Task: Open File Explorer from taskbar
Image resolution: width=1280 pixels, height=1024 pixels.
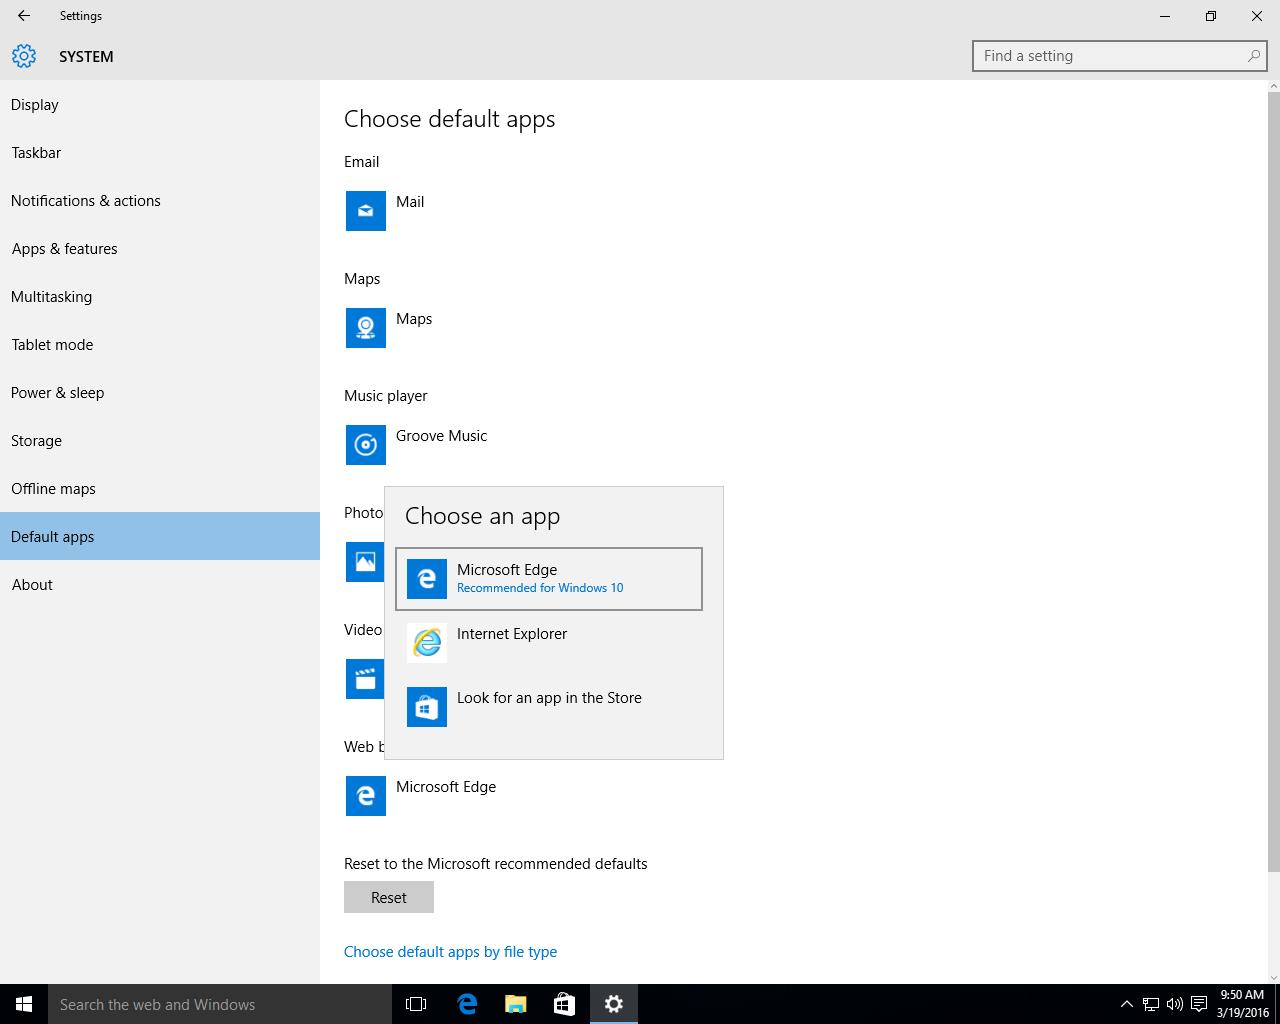Action: [516, 1004]
